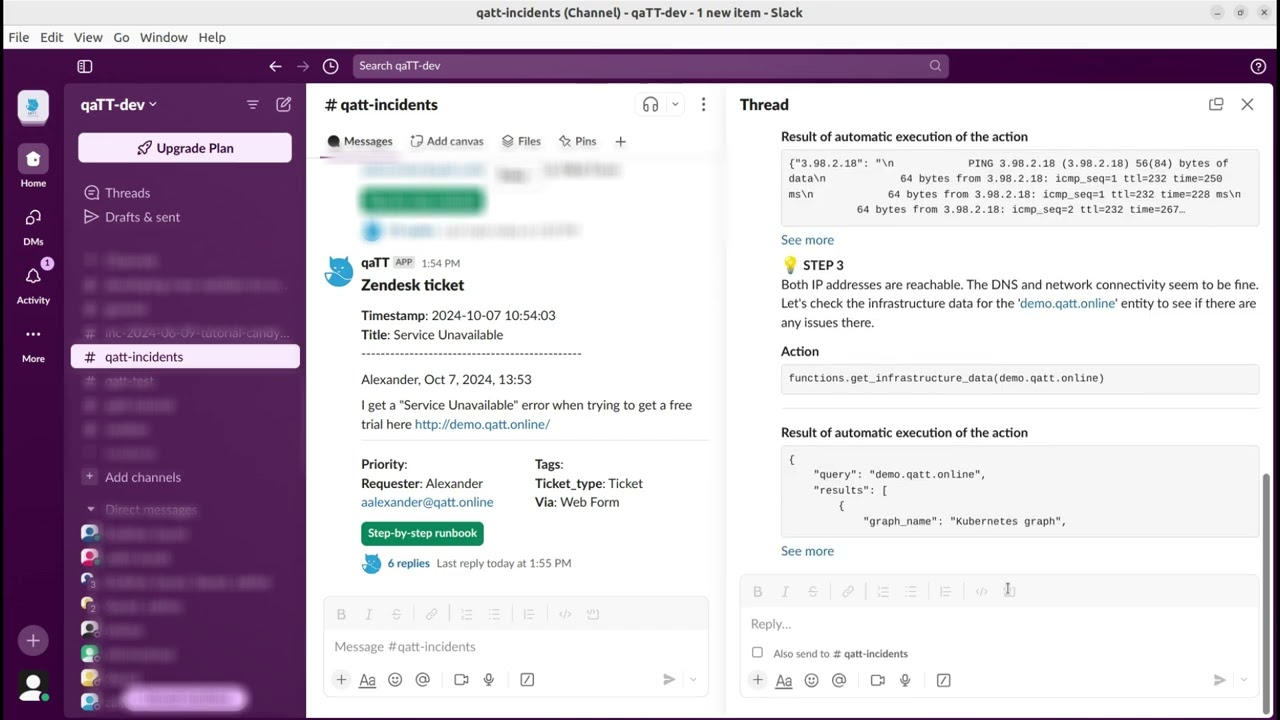Viewport: 1280px width, 720px height.
Task: Open send options arrow in the channel composer
Action: coord(693,680)
